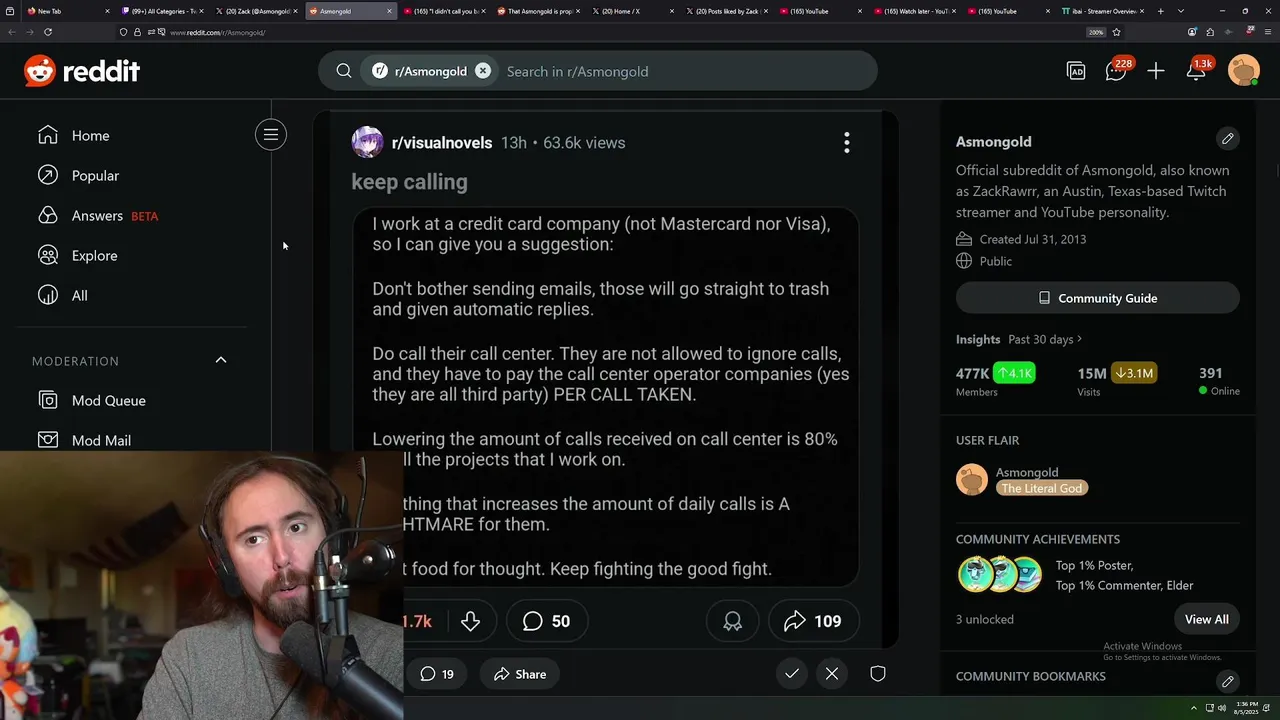Screen dimensions: 1280x720
Task: Remove the r/Asmongold search filter chip
Action: tap(483, 71)
